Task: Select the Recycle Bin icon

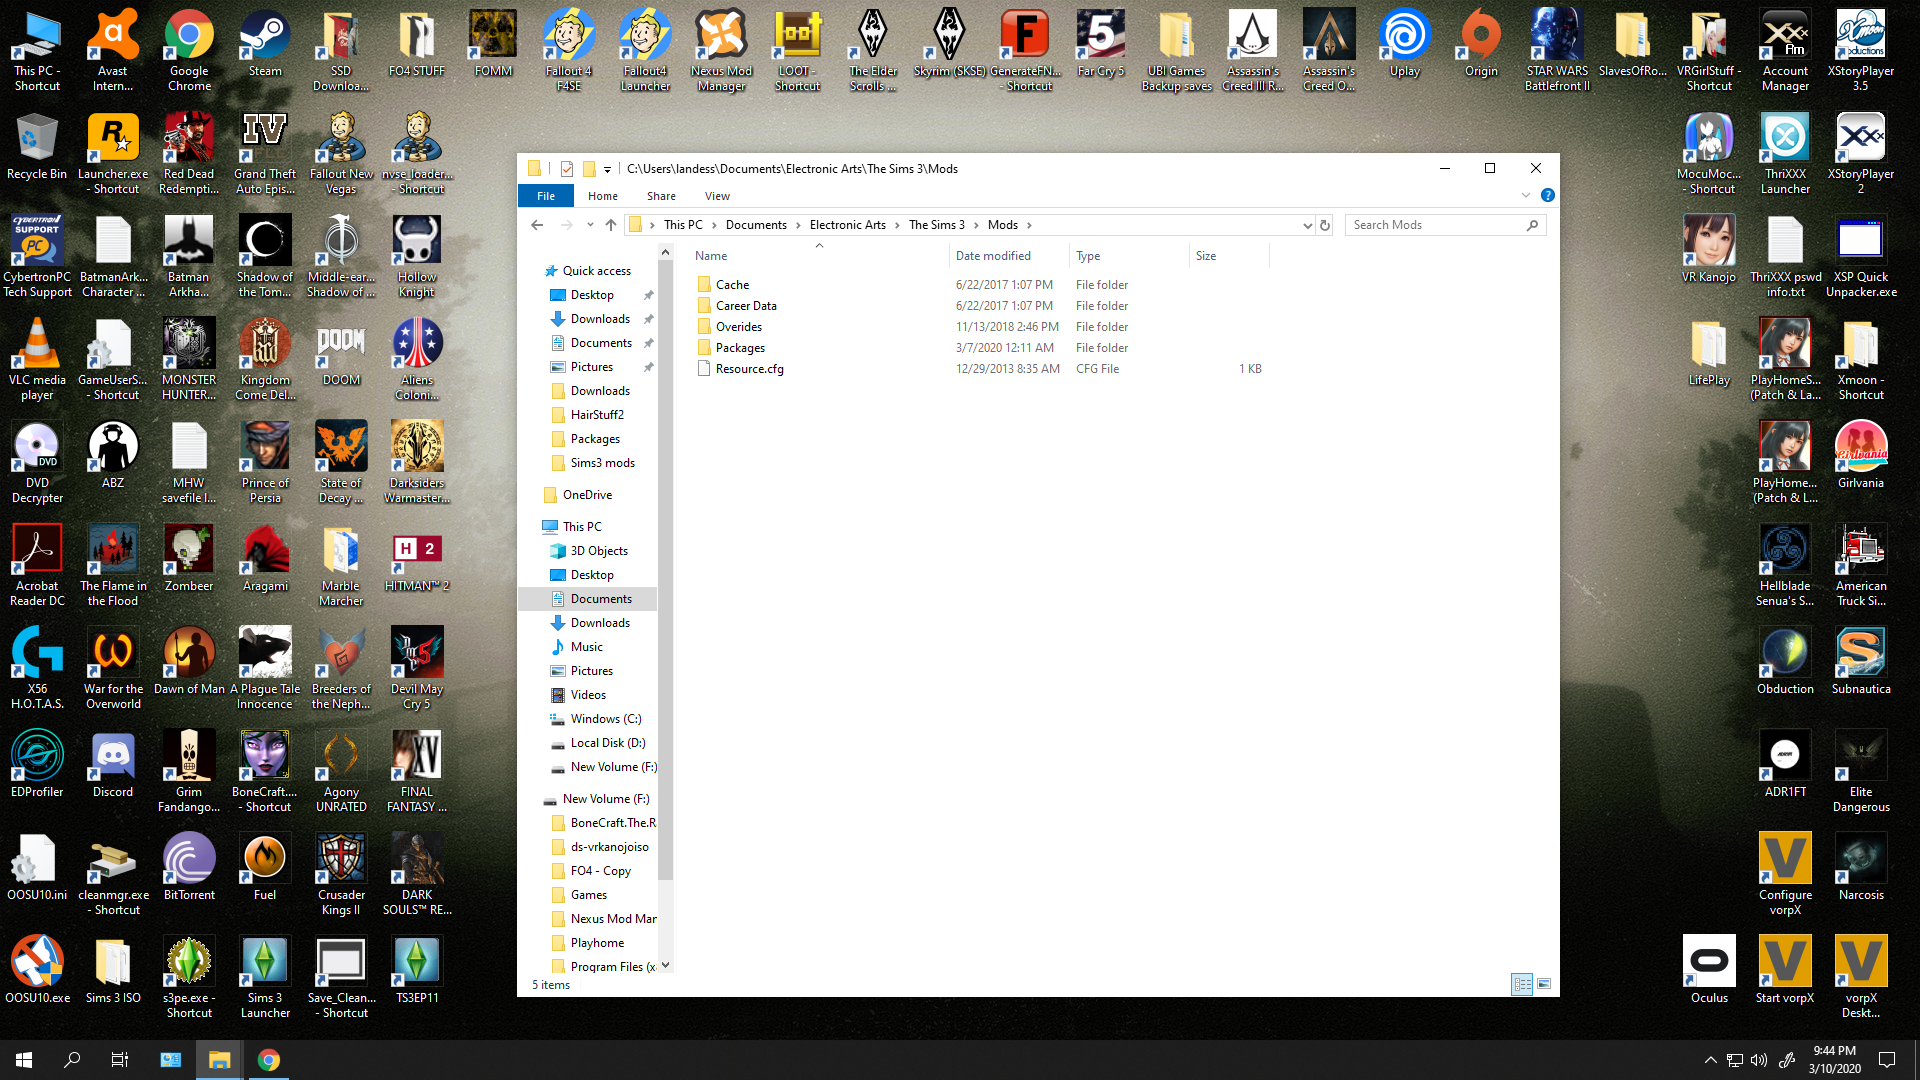Action: coord(37,147)
